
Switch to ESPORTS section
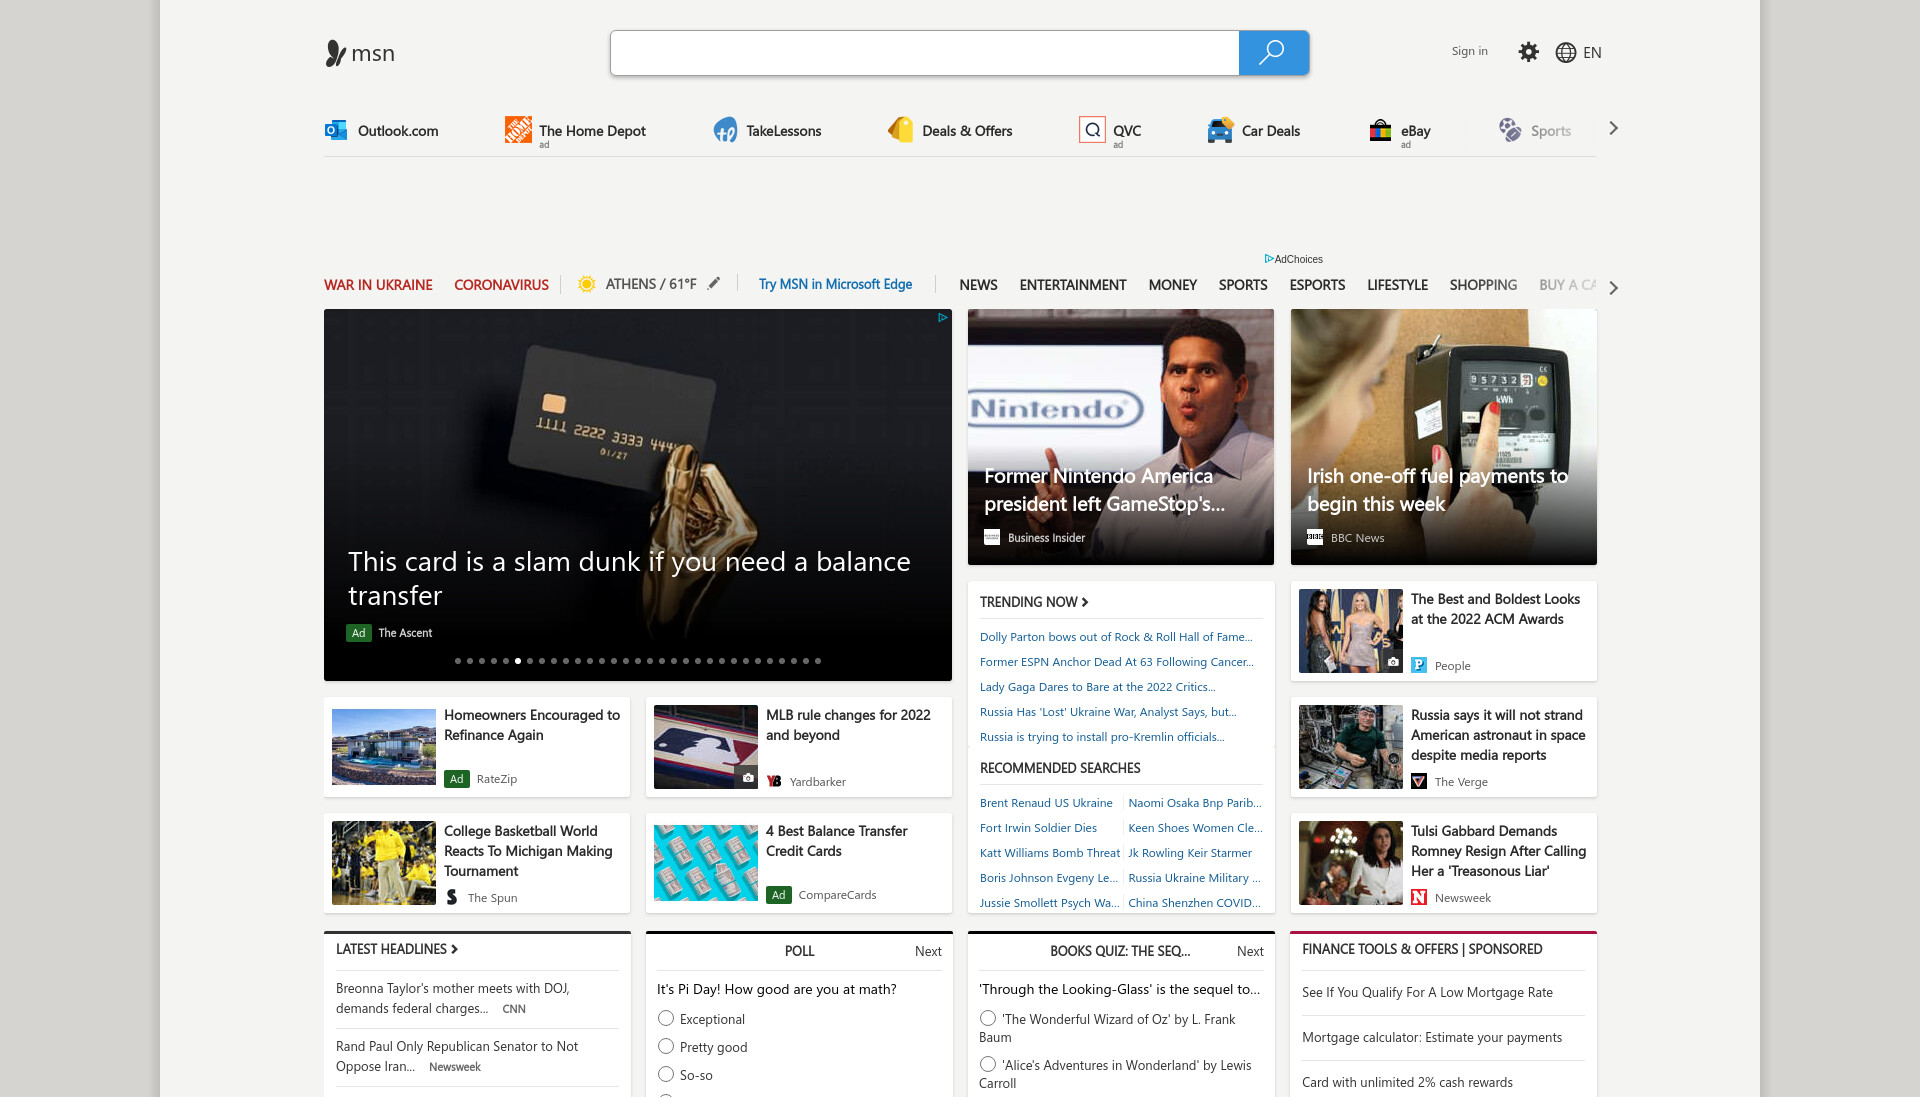(1317, 285)
